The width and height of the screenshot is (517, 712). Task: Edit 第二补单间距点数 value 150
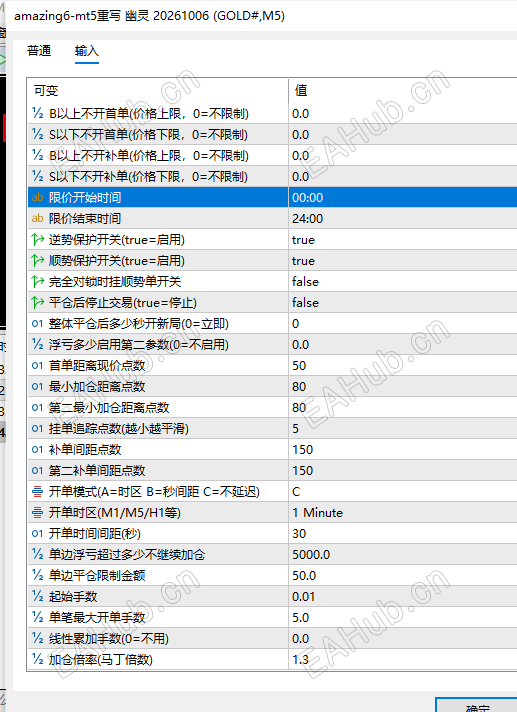point(403,470)
